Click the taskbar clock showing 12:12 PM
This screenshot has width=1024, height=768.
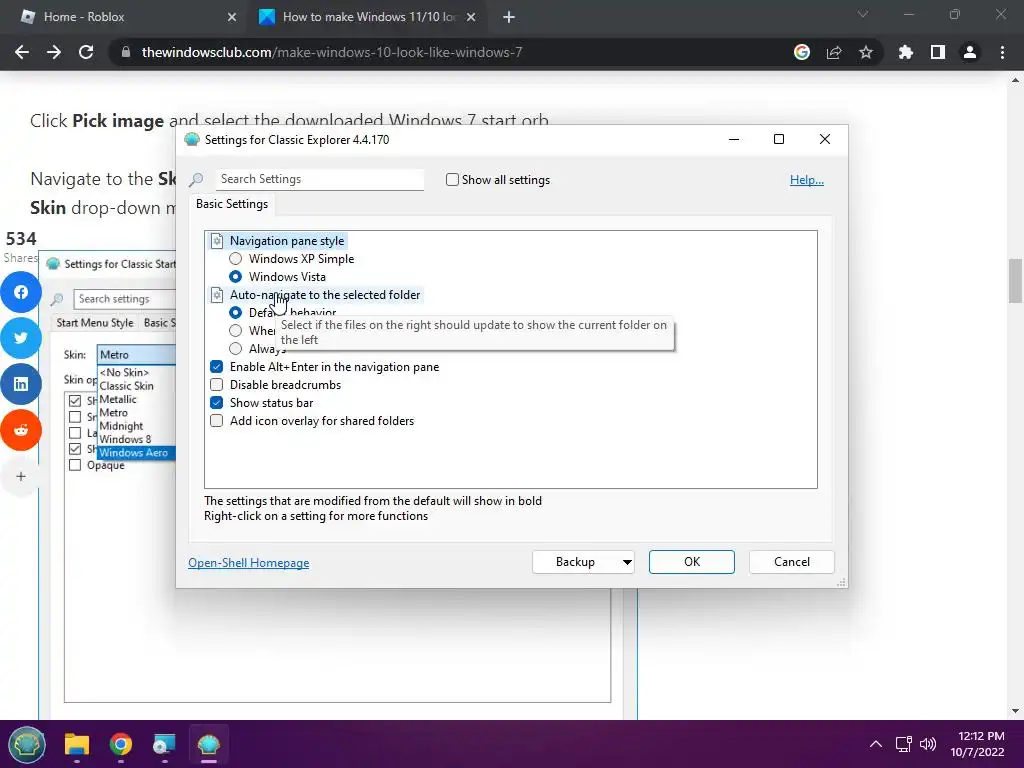978,744
